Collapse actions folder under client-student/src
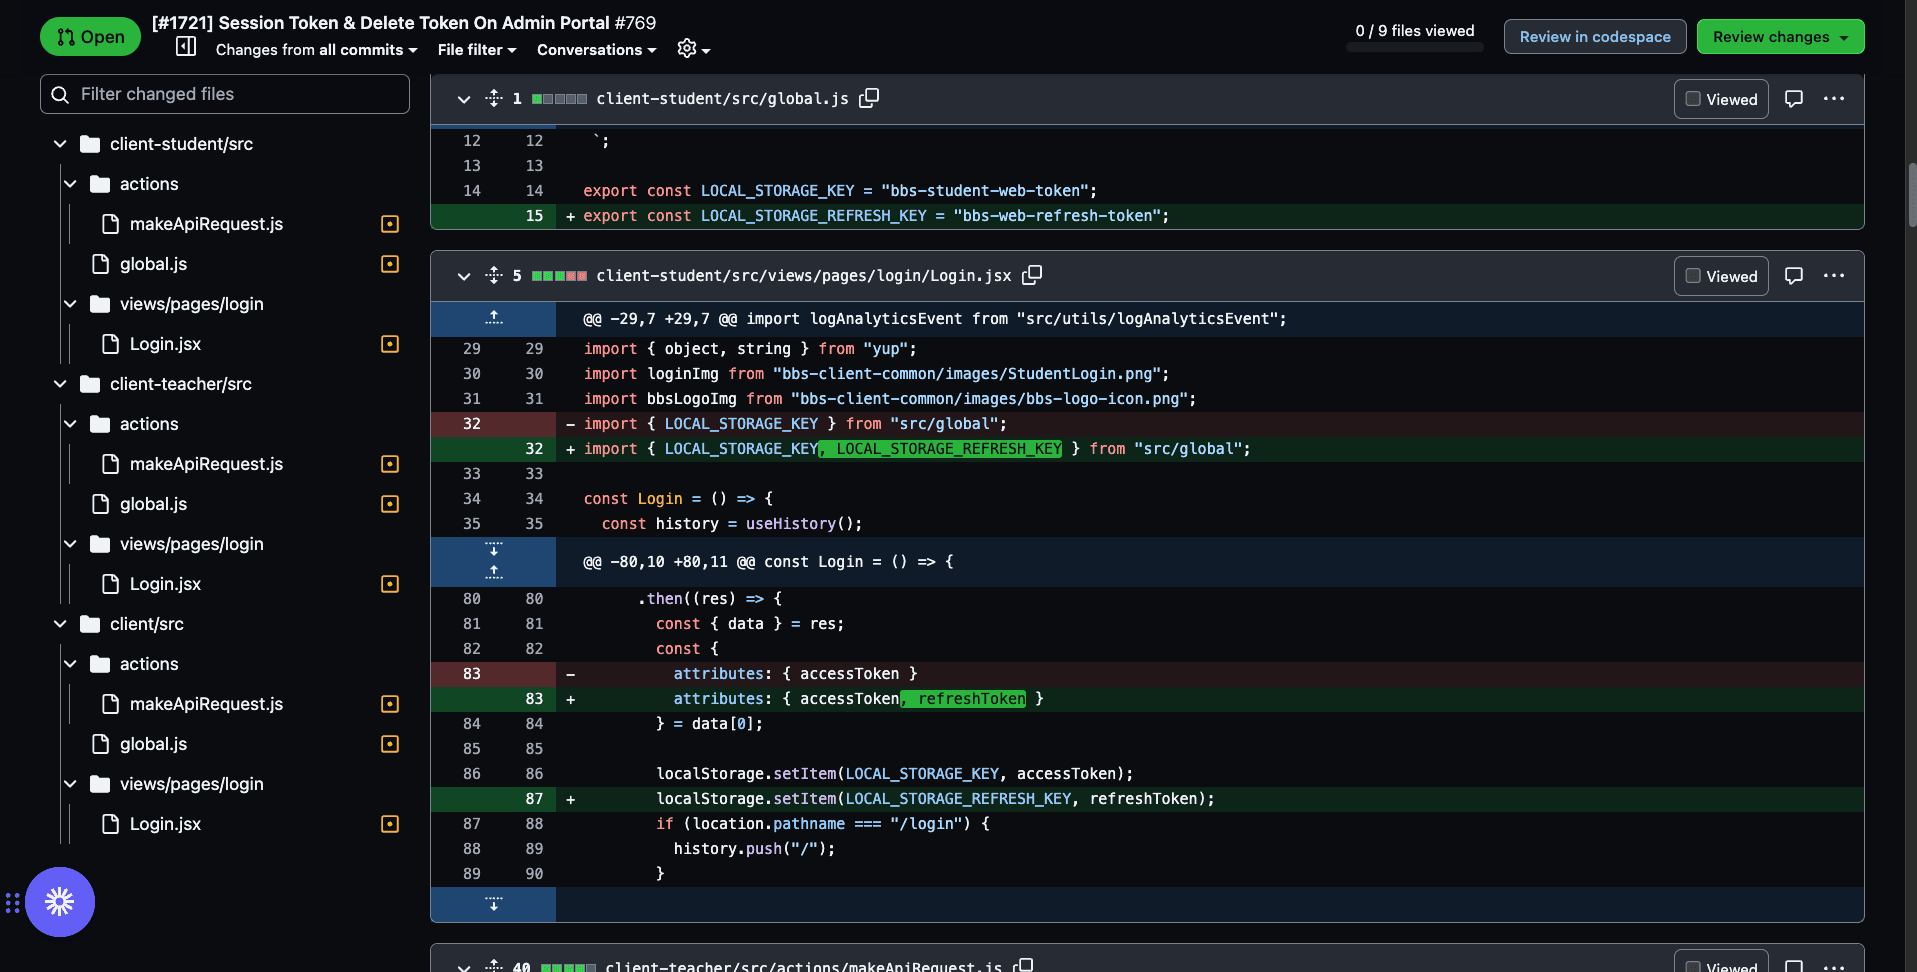The width and height of the screenshot is (1917, 972). pos(70,184)
